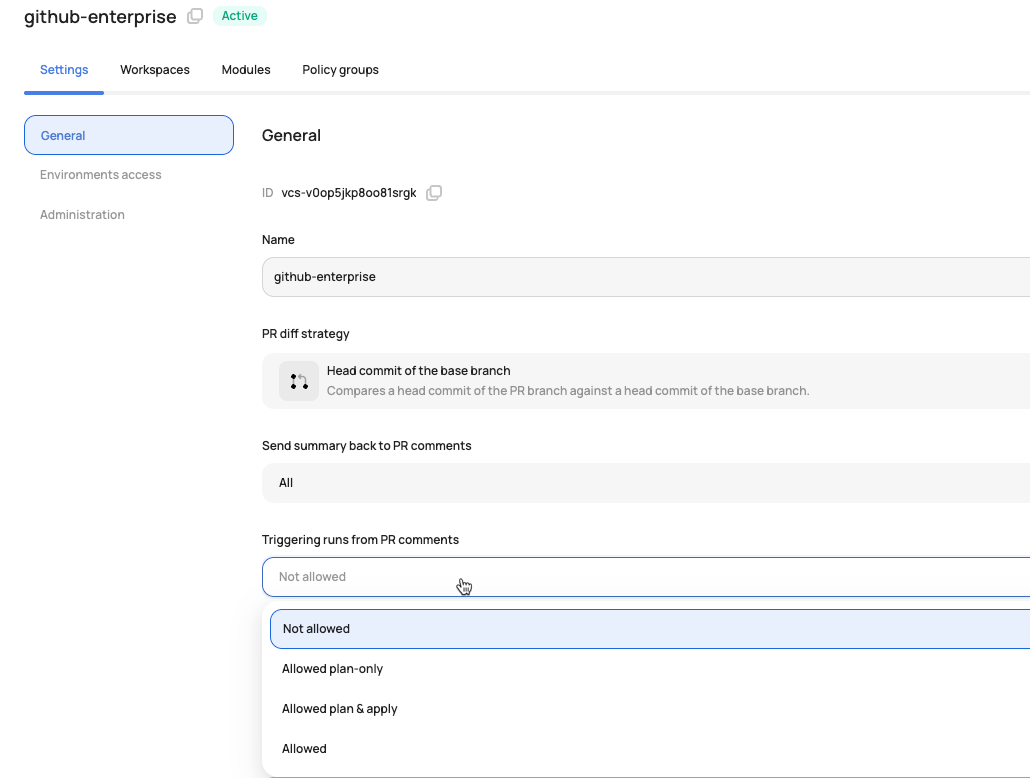Screen dimensions: 1030x778
Task: Click the 'PR diff strategy' label
Action: [x=305, y=334]
